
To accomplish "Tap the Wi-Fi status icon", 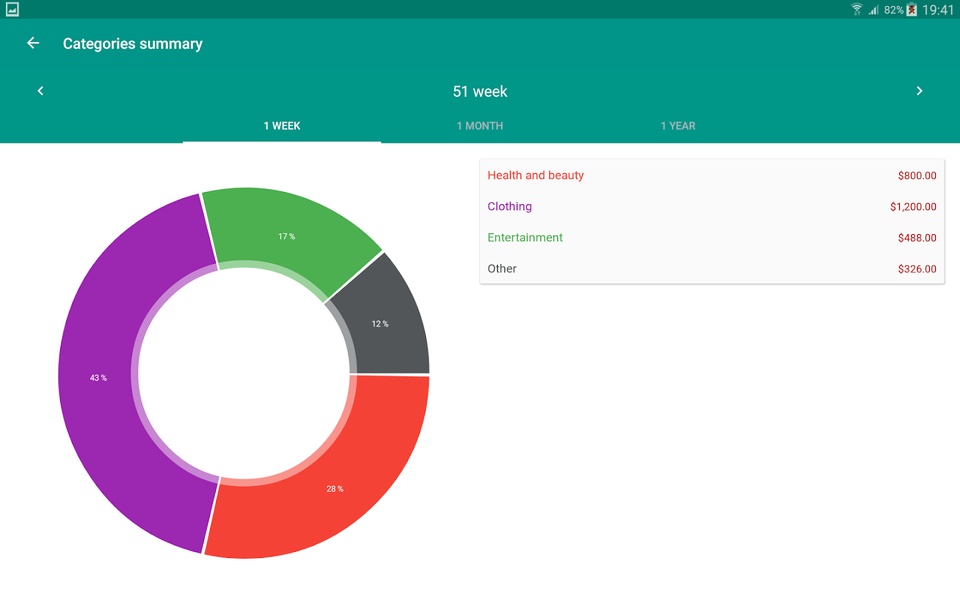I will click(857, 9).
